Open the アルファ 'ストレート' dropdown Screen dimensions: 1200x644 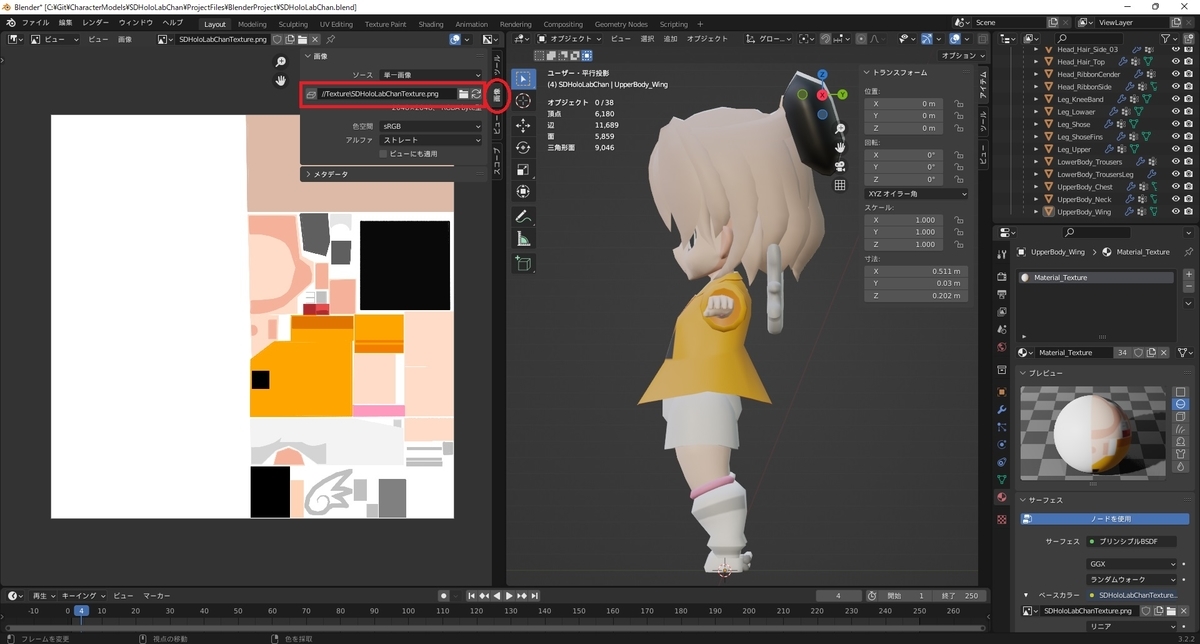430,141
